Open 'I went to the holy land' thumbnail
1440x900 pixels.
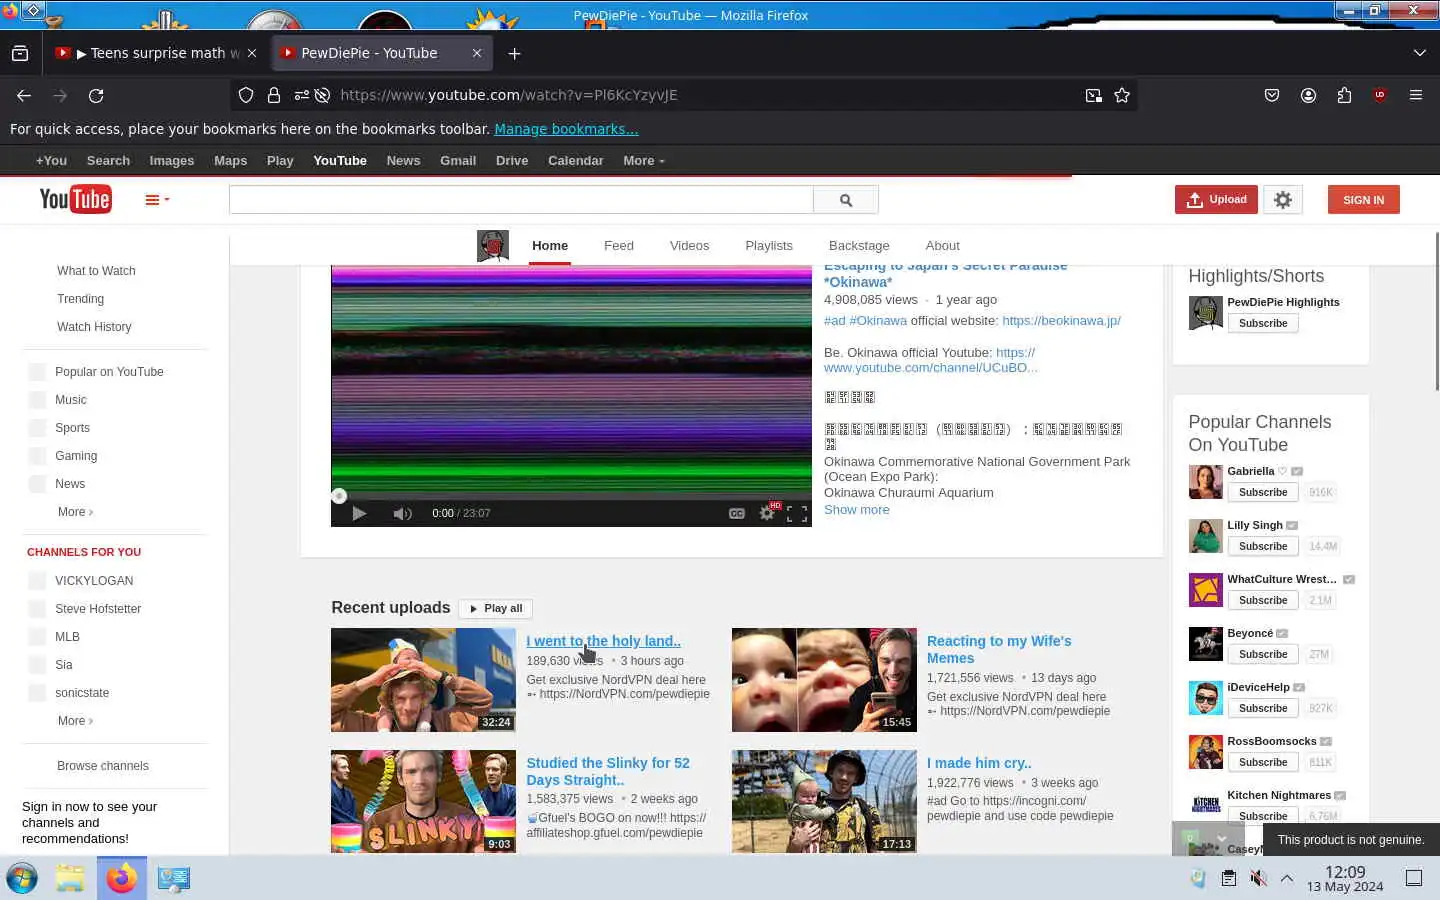coord(423,680)
